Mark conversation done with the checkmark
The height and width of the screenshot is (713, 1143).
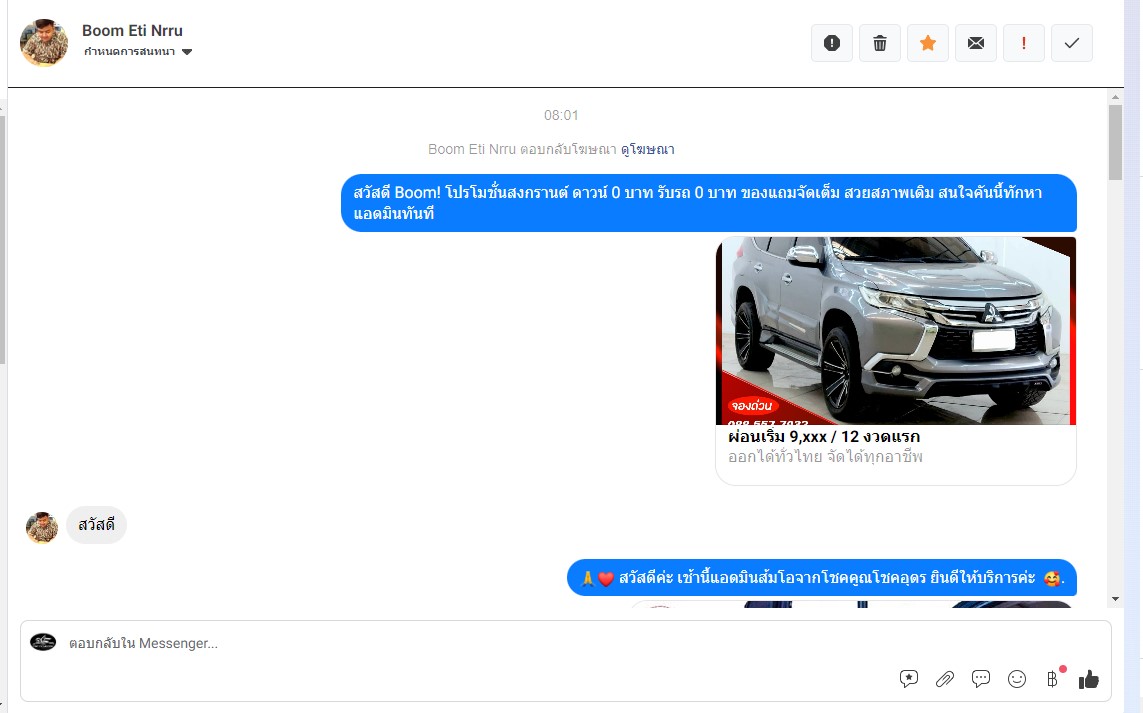[x=1072, y=43]
